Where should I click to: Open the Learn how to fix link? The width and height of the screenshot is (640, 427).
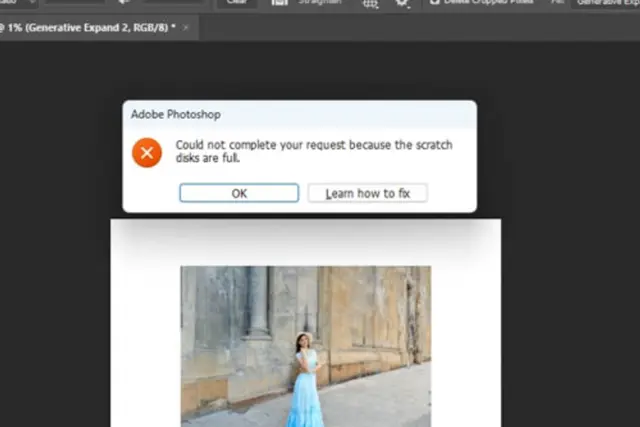click(368, 193)
